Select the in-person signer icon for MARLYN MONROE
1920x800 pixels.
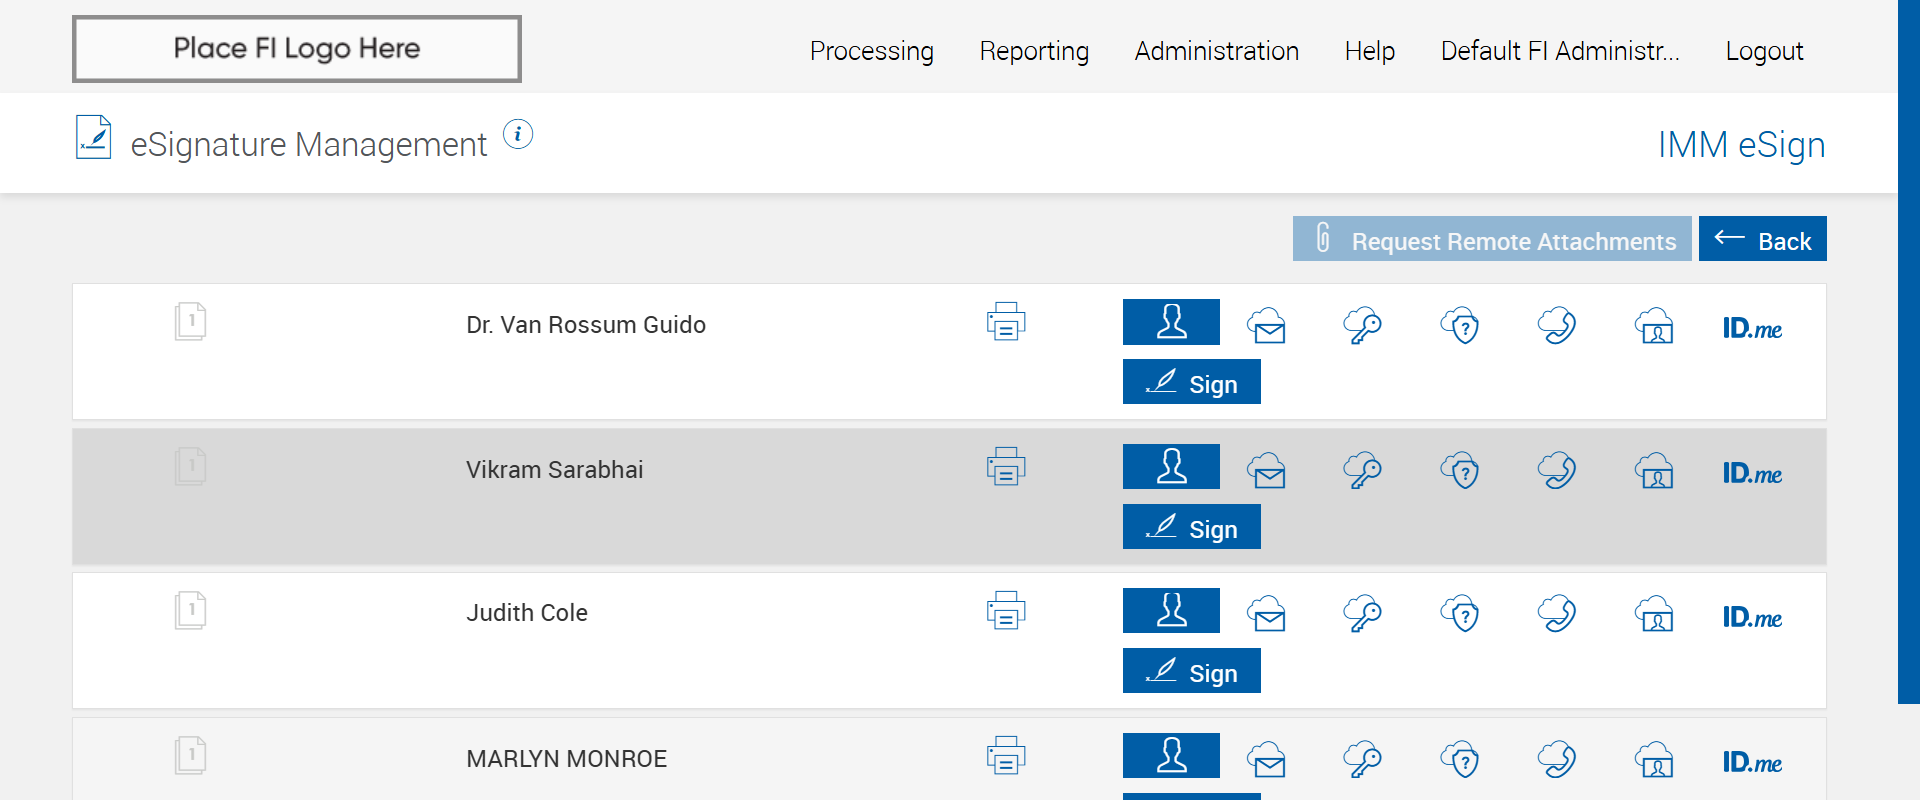[x=1171, y=755]
